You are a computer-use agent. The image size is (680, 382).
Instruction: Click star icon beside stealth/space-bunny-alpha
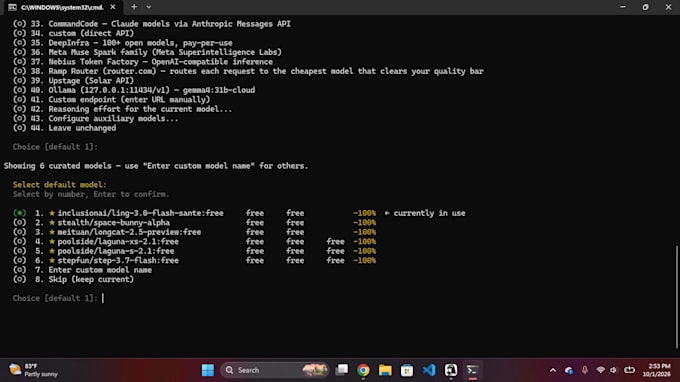(52, 222)
